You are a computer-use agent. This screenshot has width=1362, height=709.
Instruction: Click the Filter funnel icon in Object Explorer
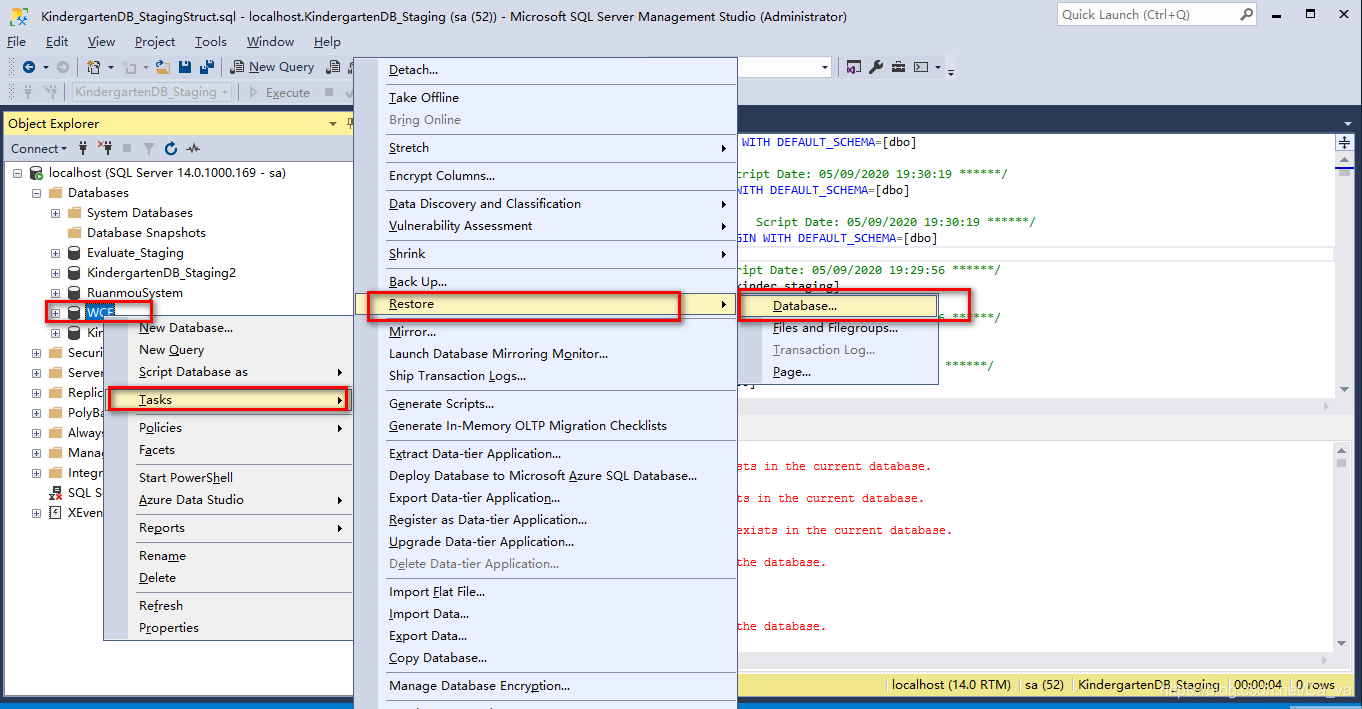149,148
